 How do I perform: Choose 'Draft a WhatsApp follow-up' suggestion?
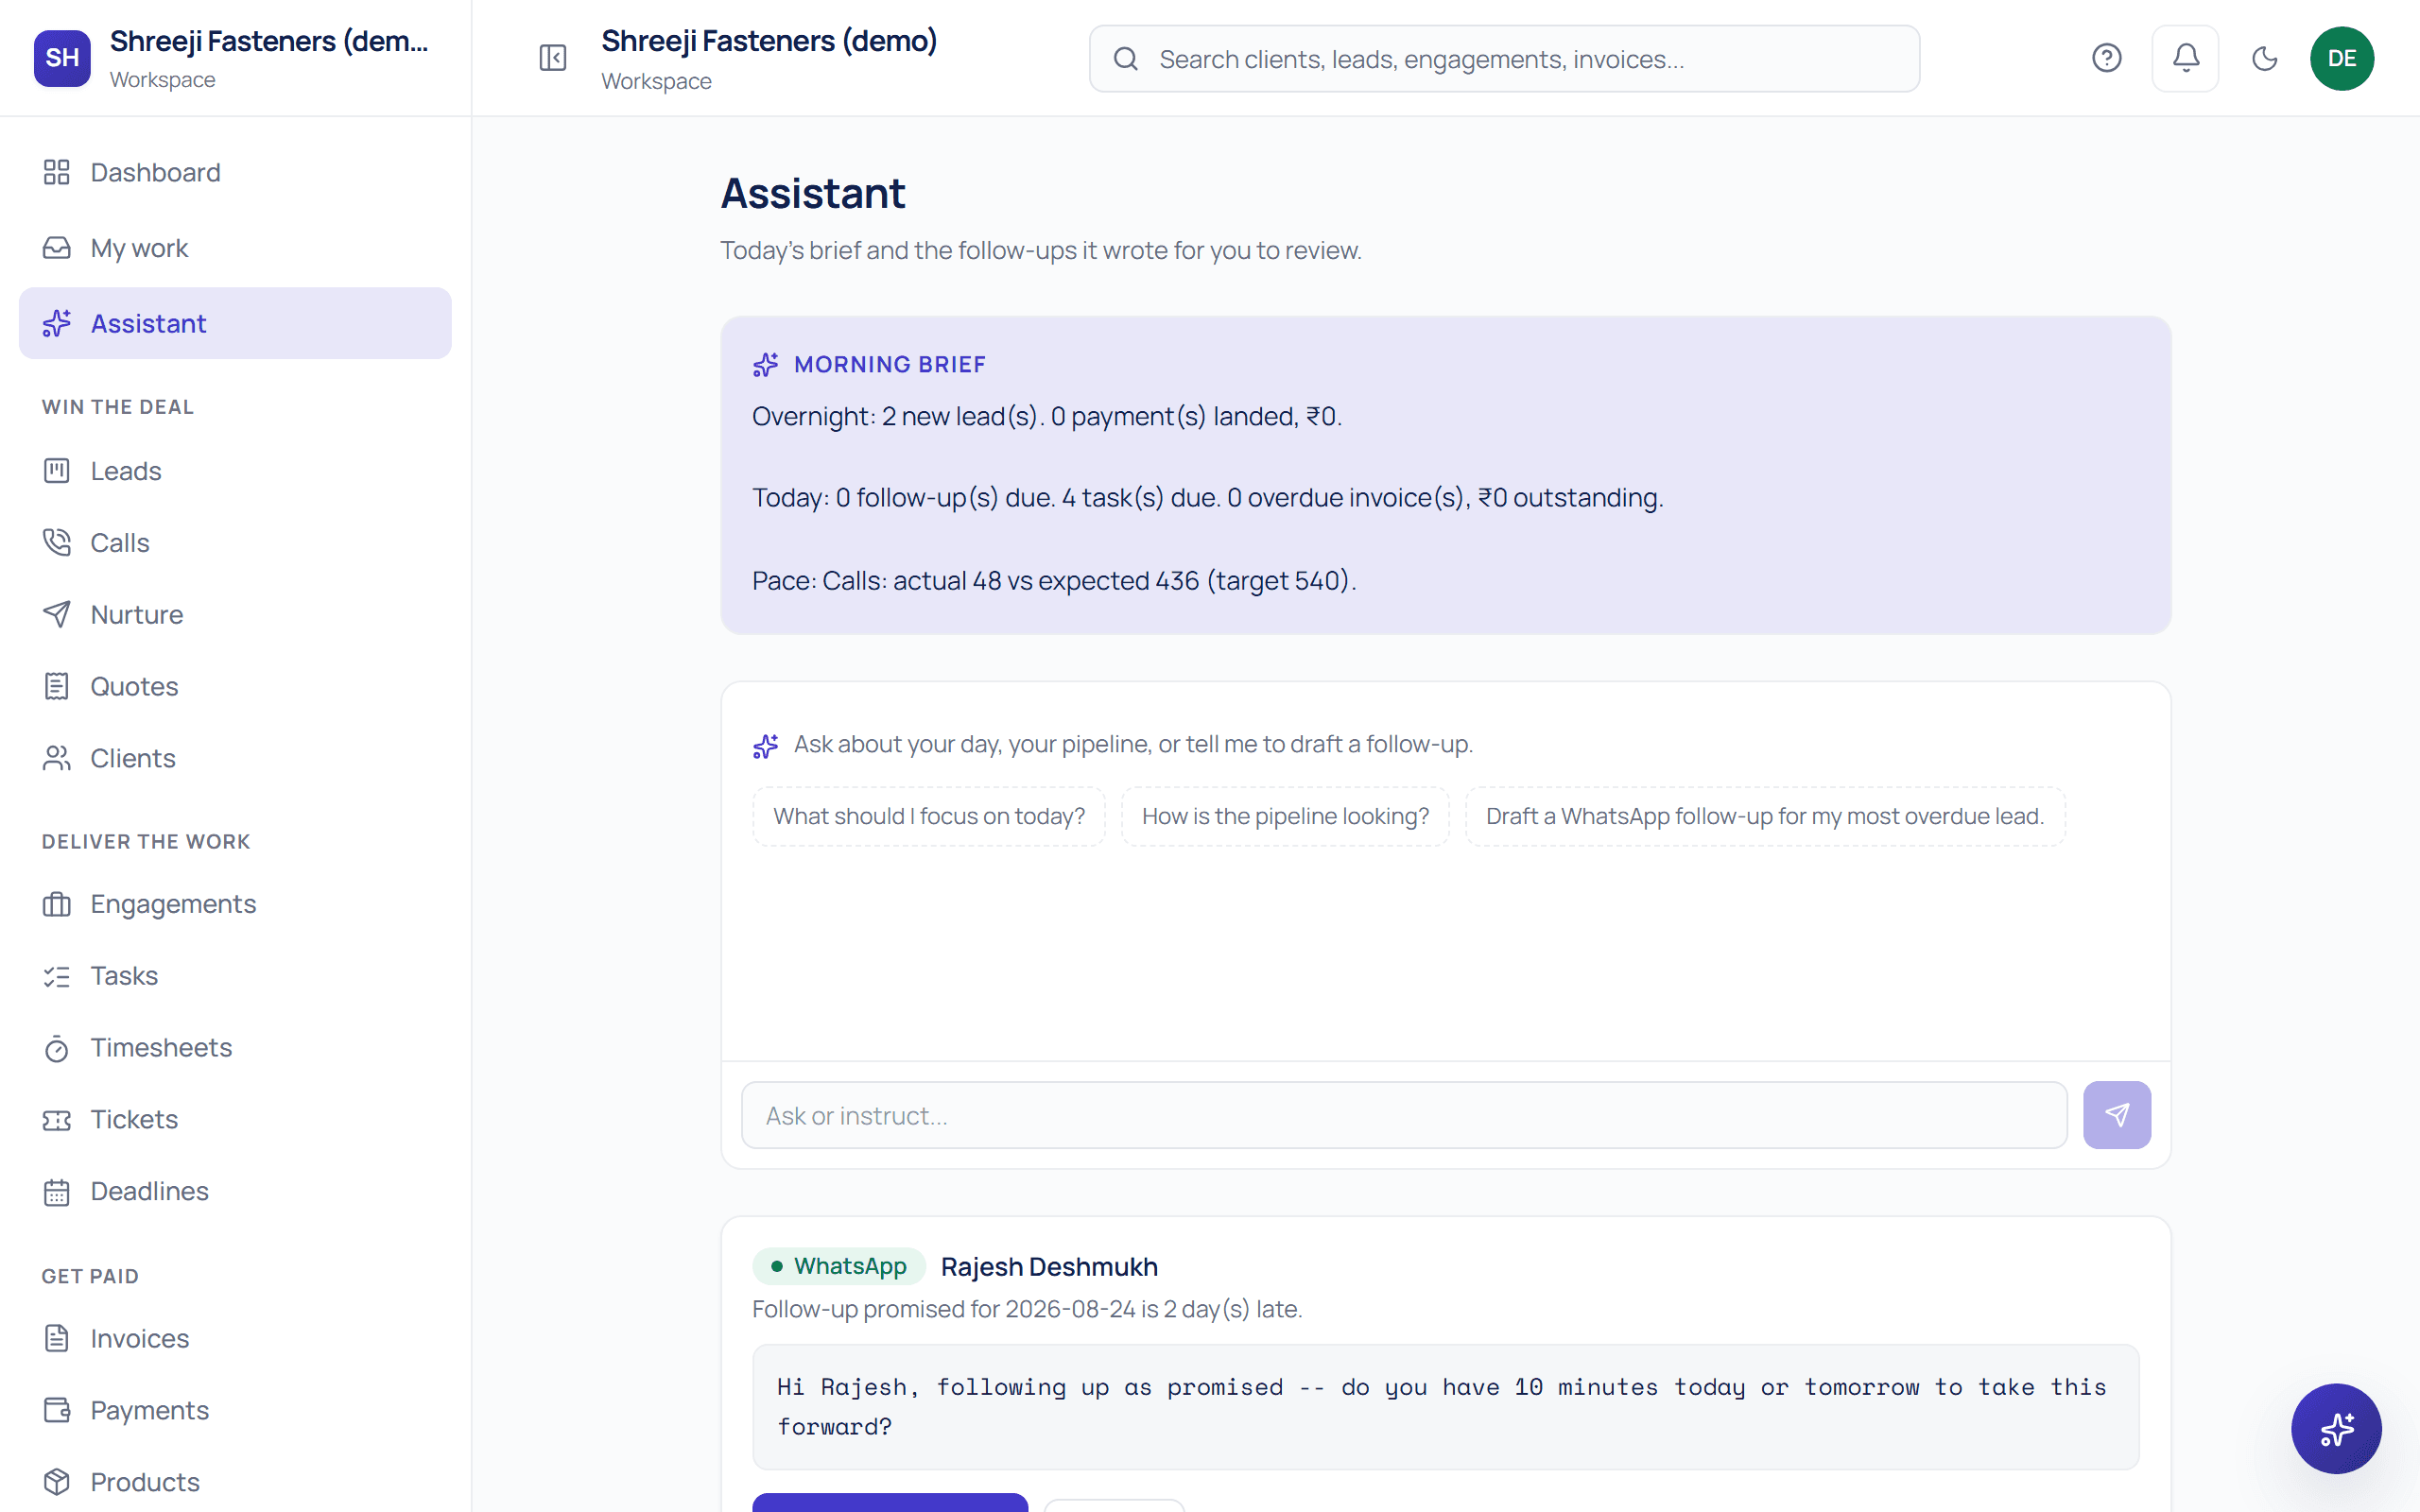coord(1765,816)
